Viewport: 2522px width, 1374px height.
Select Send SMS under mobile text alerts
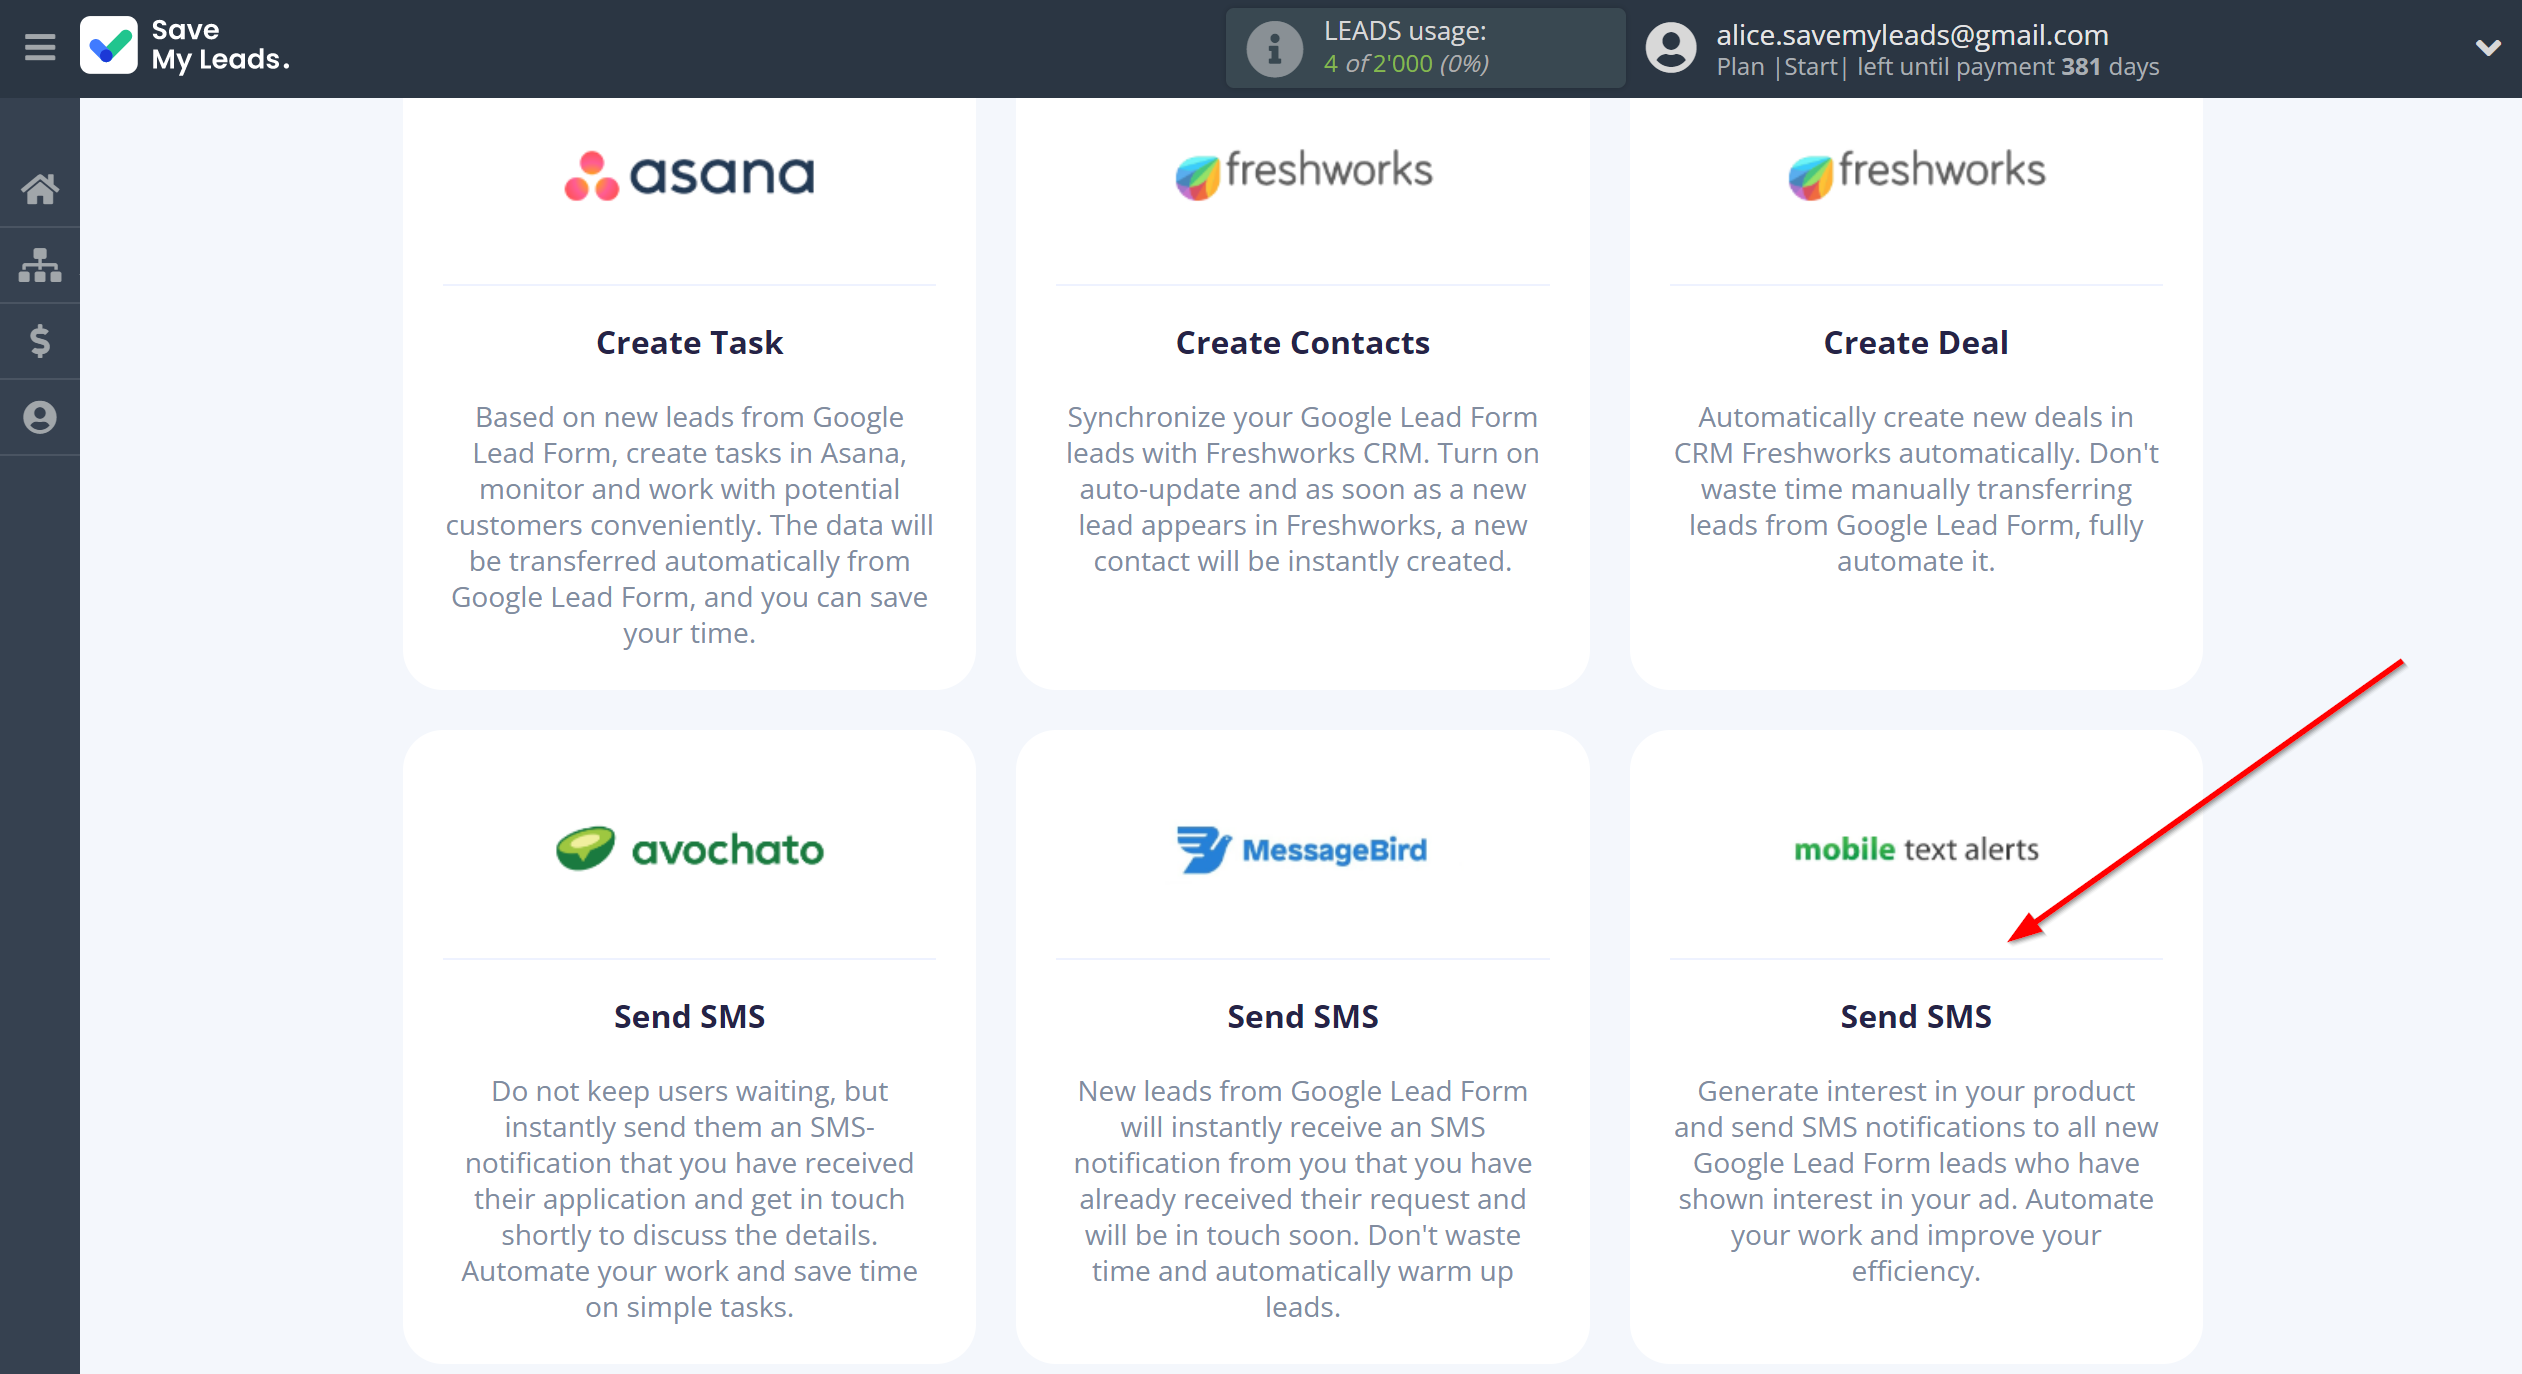coord(1916,1017)
